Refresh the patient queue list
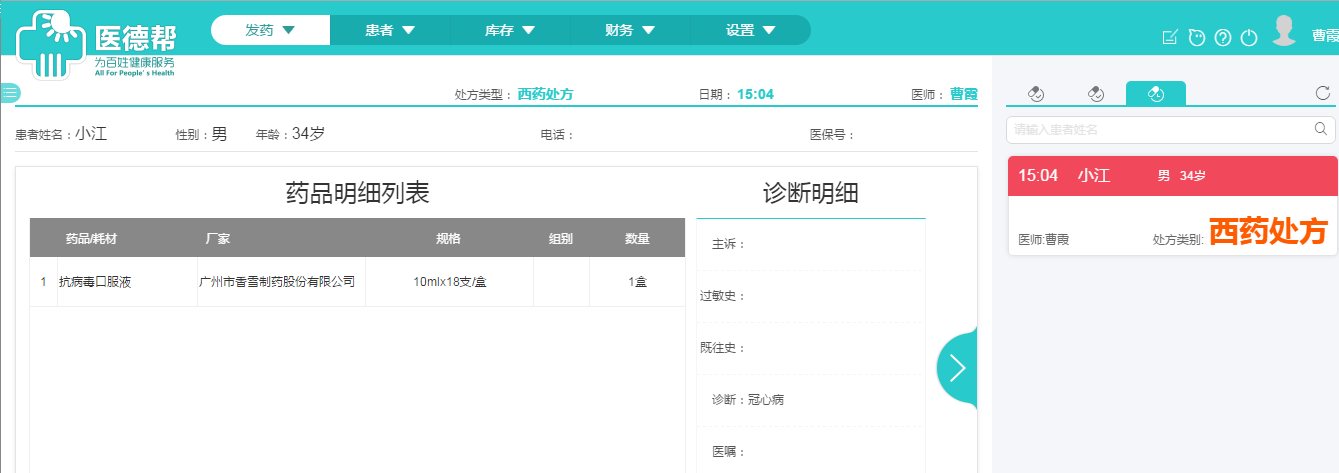1339x473 pixels. pyautogui.click(x=1322, y=93)
